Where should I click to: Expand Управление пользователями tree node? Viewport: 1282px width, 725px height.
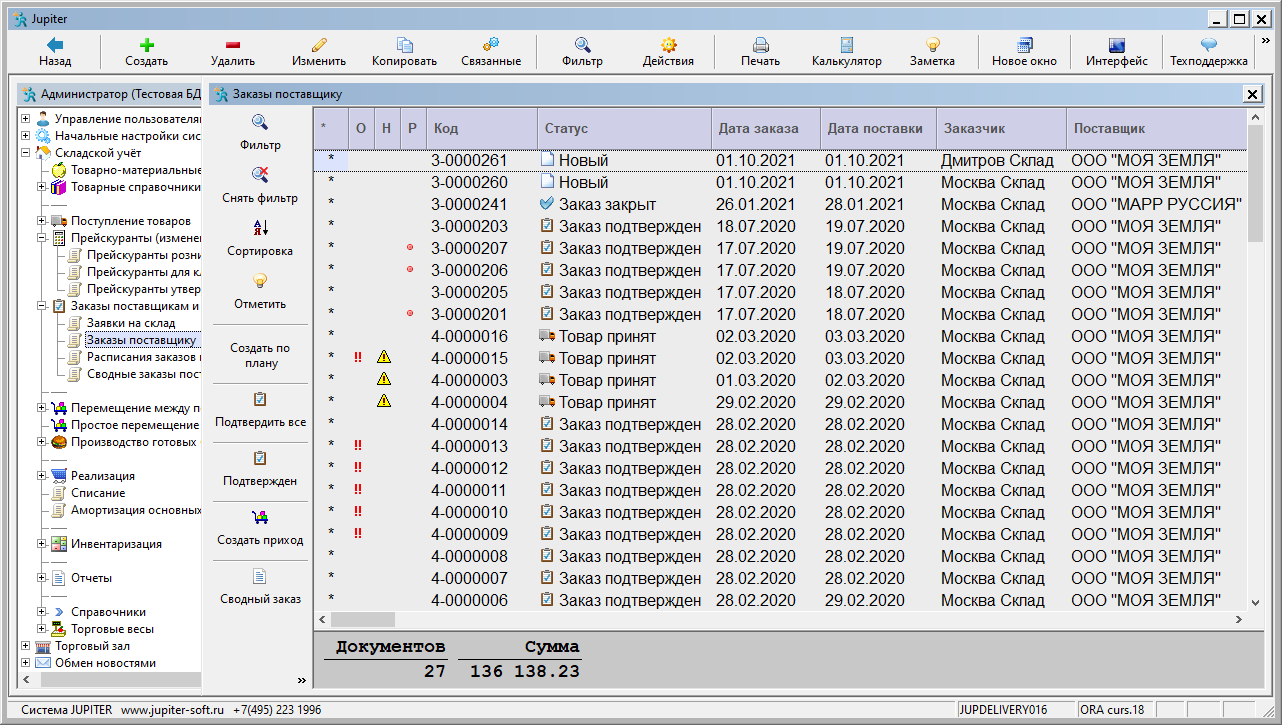(25, 119)
